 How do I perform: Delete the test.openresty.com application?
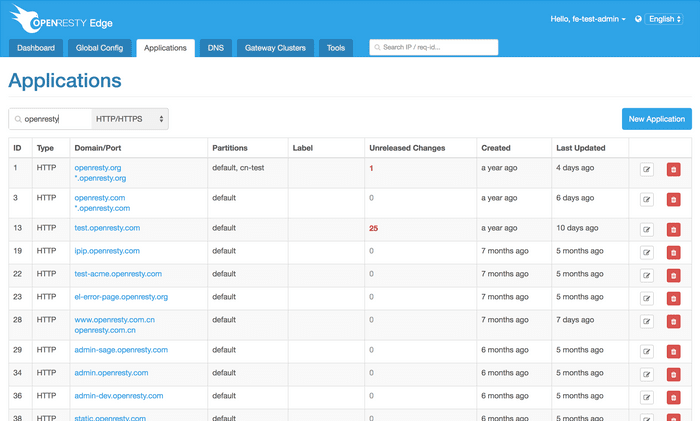click(x=673, y=230)
